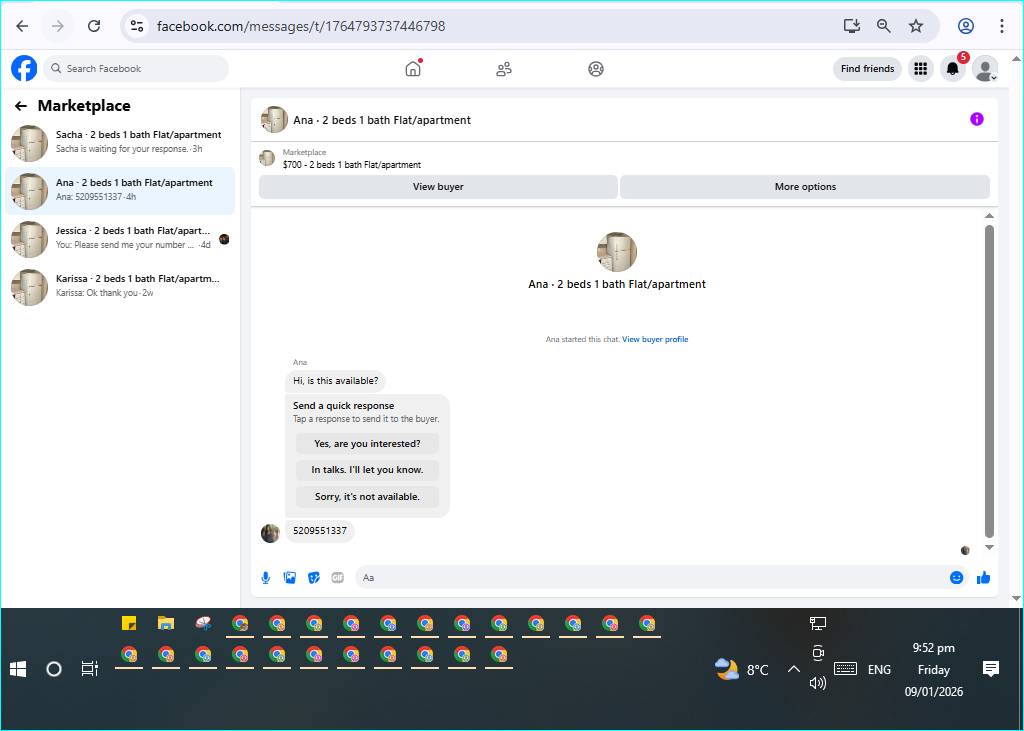1024x731 pixels.
Task: Click the View buyer button
Action: pos(438,187)
